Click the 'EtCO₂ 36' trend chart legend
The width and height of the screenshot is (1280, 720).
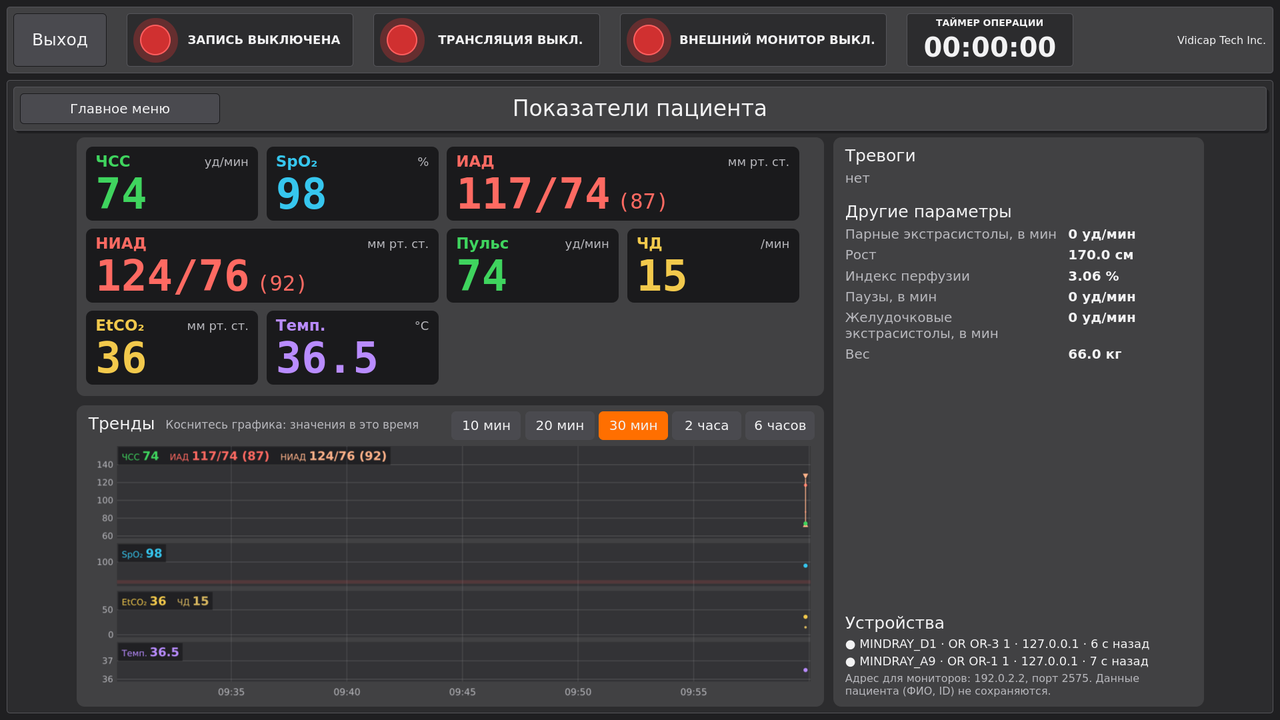tap(144, 602)
